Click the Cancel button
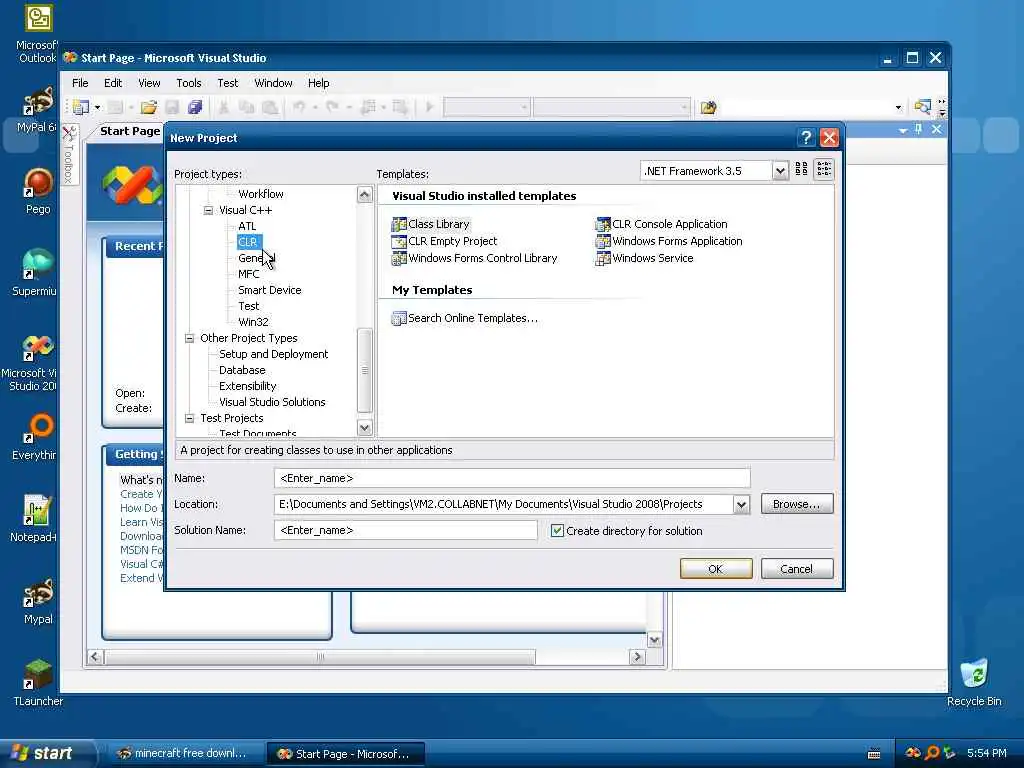1024x768 pixels. pyautogui.click(x=797, y=569)
